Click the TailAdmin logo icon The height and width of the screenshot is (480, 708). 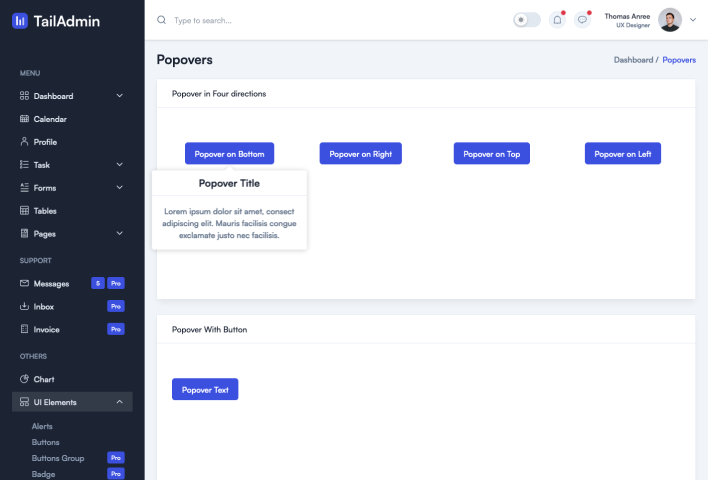(x=20, y=20)
